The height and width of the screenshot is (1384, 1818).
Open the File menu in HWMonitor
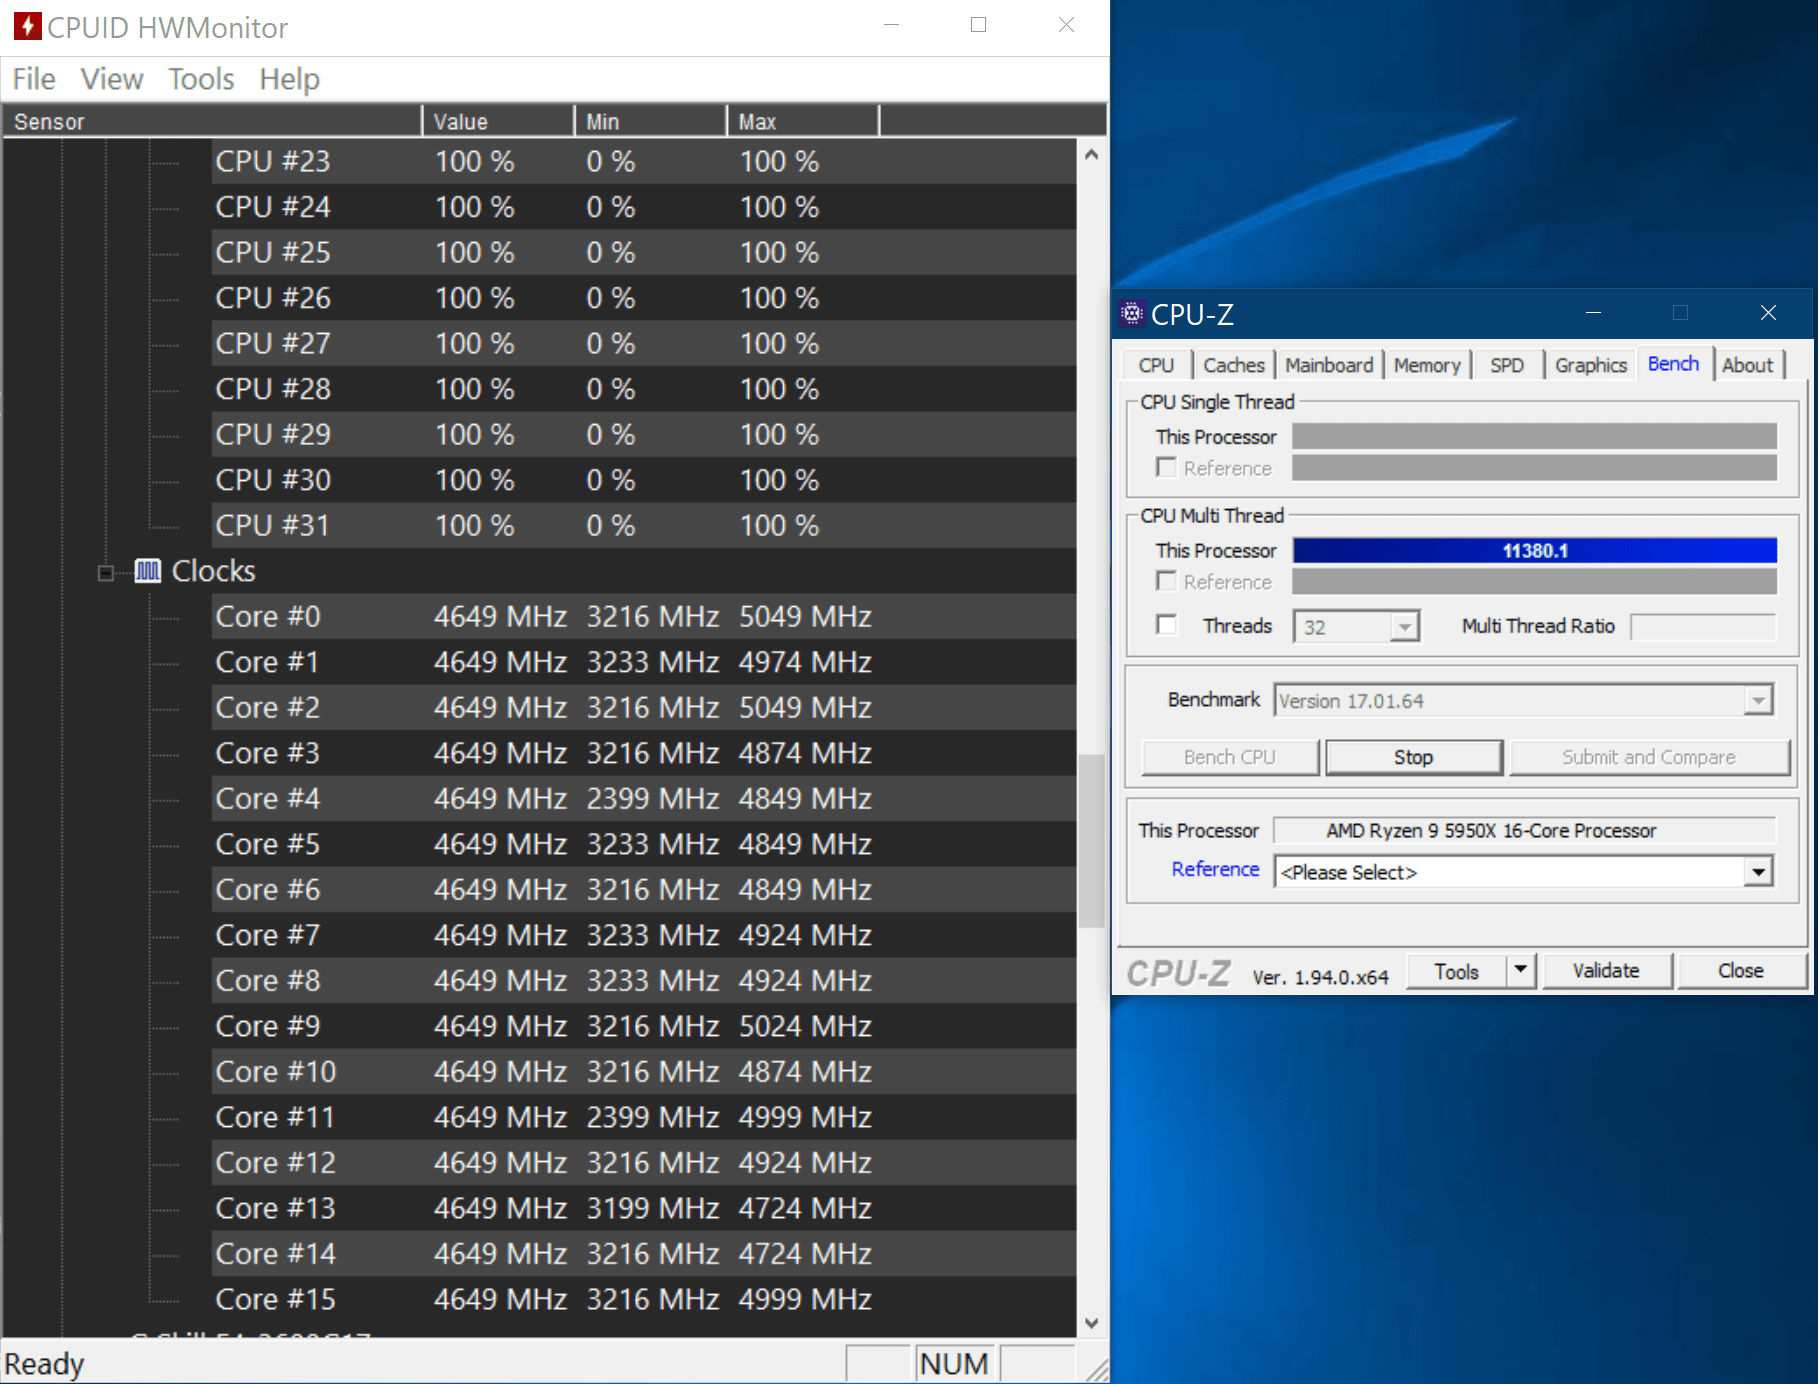pos(34,79)
